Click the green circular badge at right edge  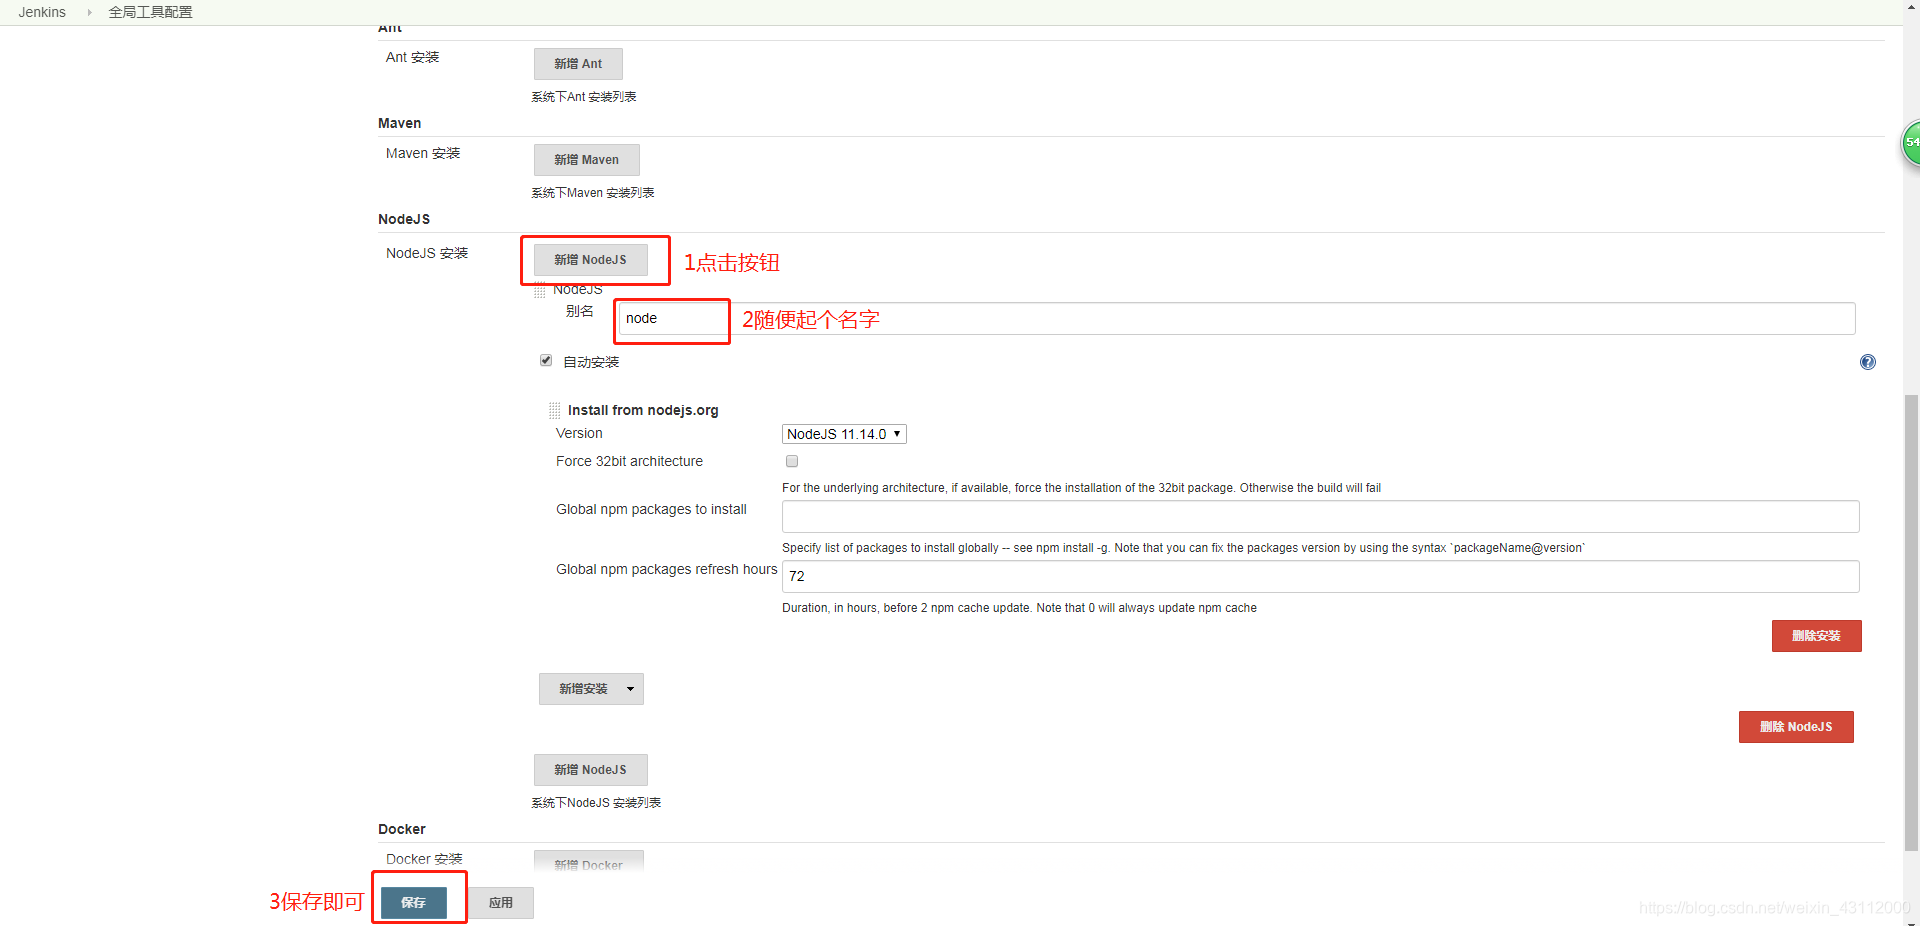click(1911, 143)
